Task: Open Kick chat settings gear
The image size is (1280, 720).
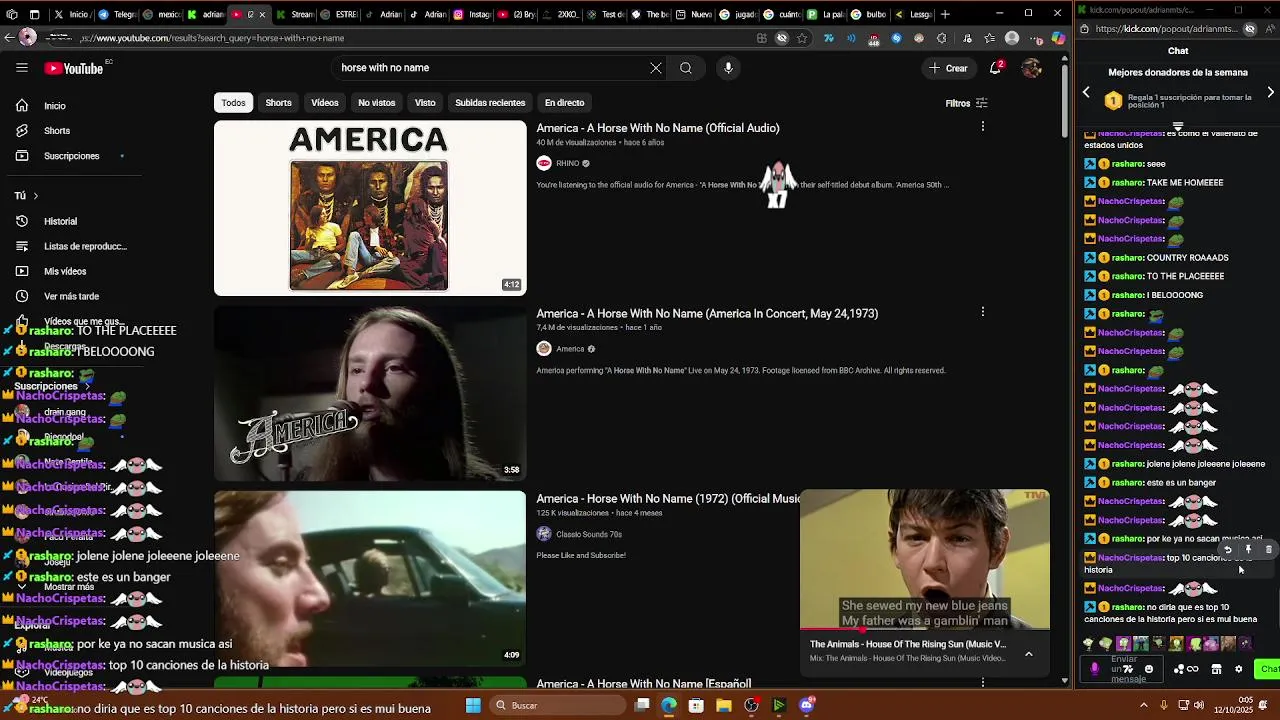Action: click(x=1238, y=669)
